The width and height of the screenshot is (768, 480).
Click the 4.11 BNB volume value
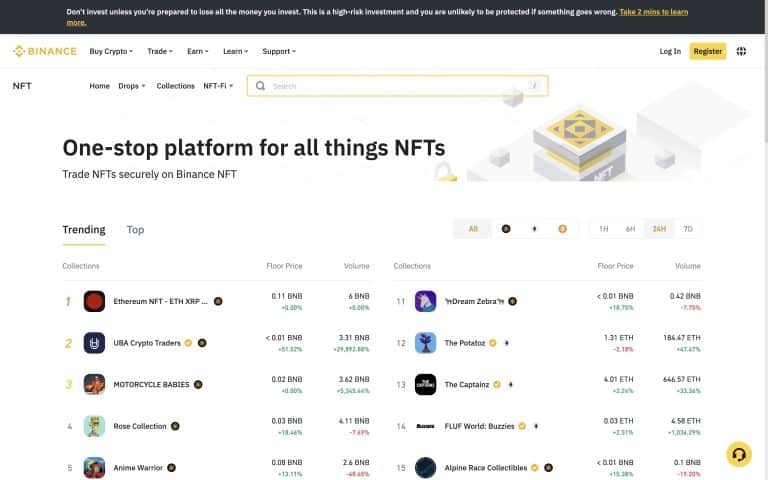click(x=354, y=421)
